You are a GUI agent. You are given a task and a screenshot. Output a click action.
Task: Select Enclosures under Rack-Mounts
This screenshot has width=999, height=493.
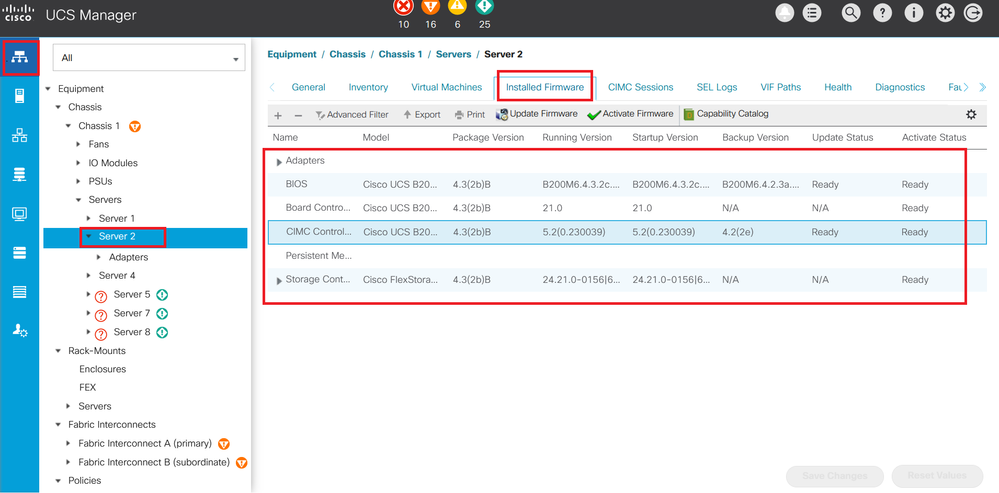[103, 369]
